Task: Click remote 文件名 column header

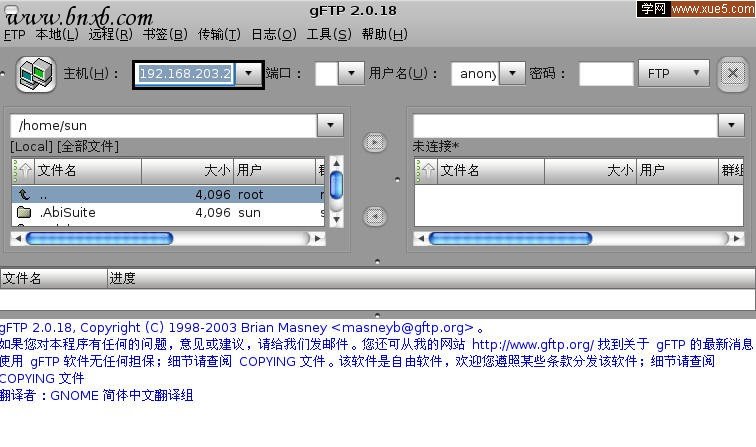Action: click(x=491, y=170)
